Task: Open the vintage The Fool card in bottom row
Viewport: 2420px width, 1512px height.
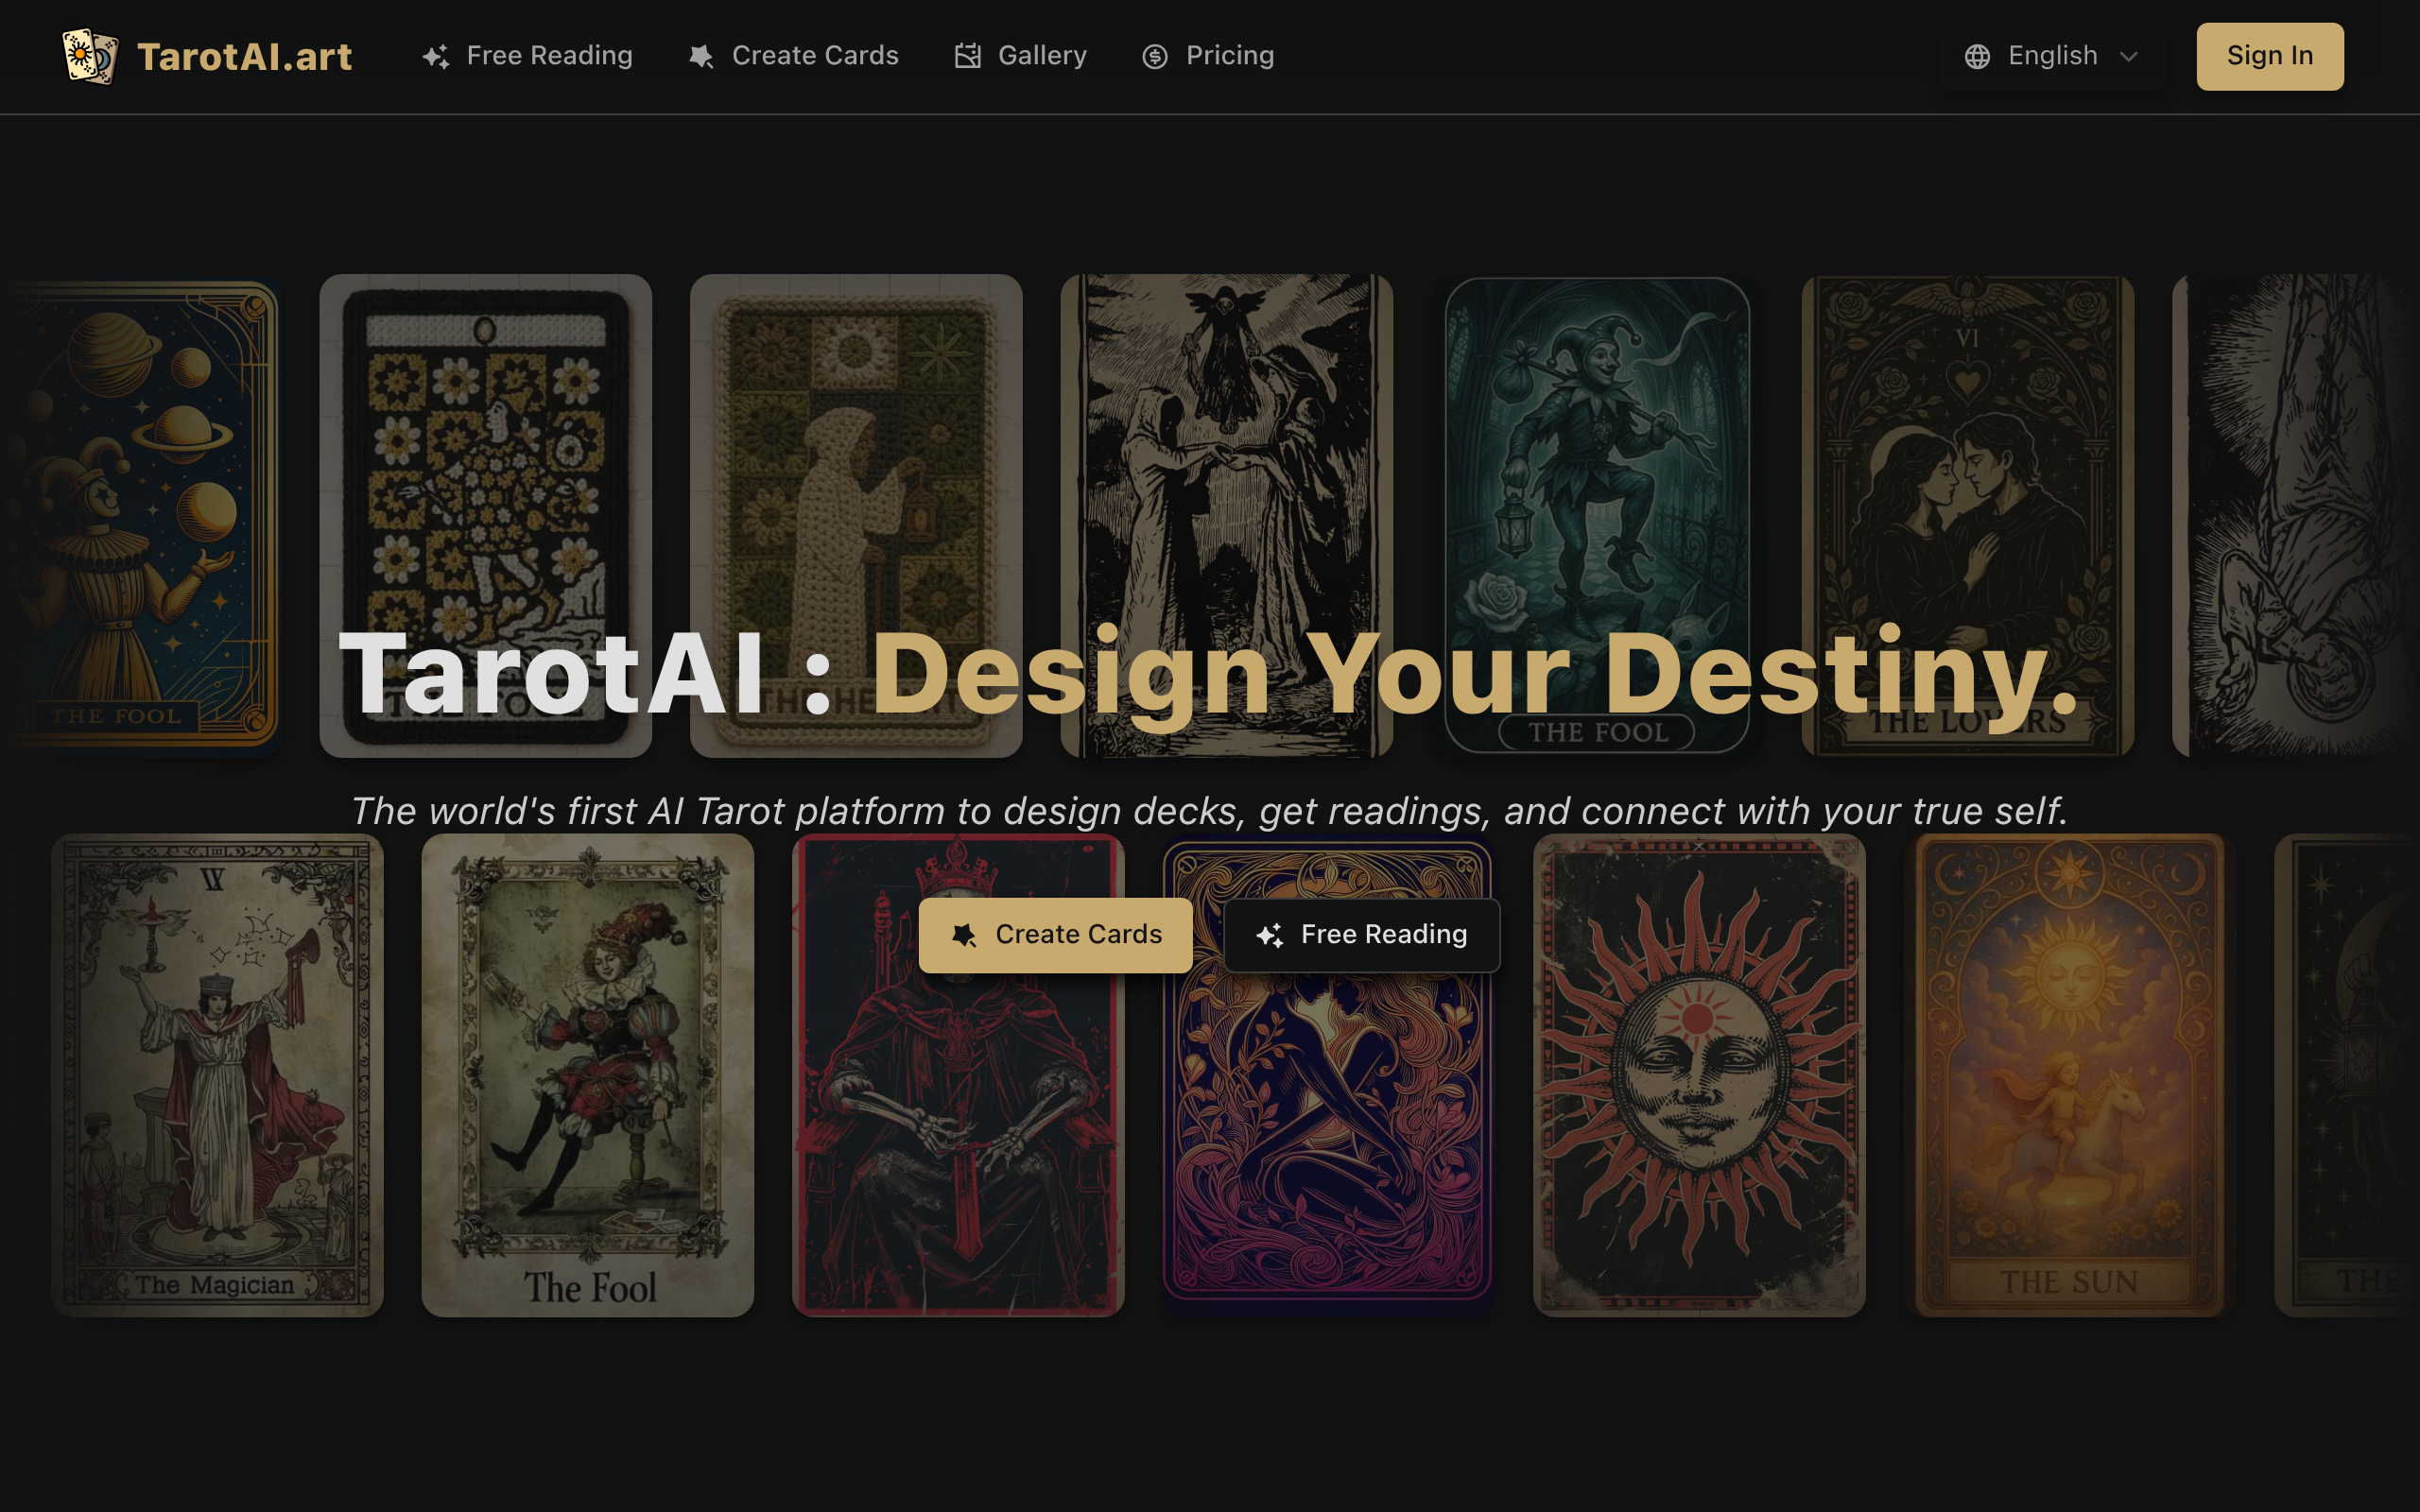Action: (x=588, y=1075)
